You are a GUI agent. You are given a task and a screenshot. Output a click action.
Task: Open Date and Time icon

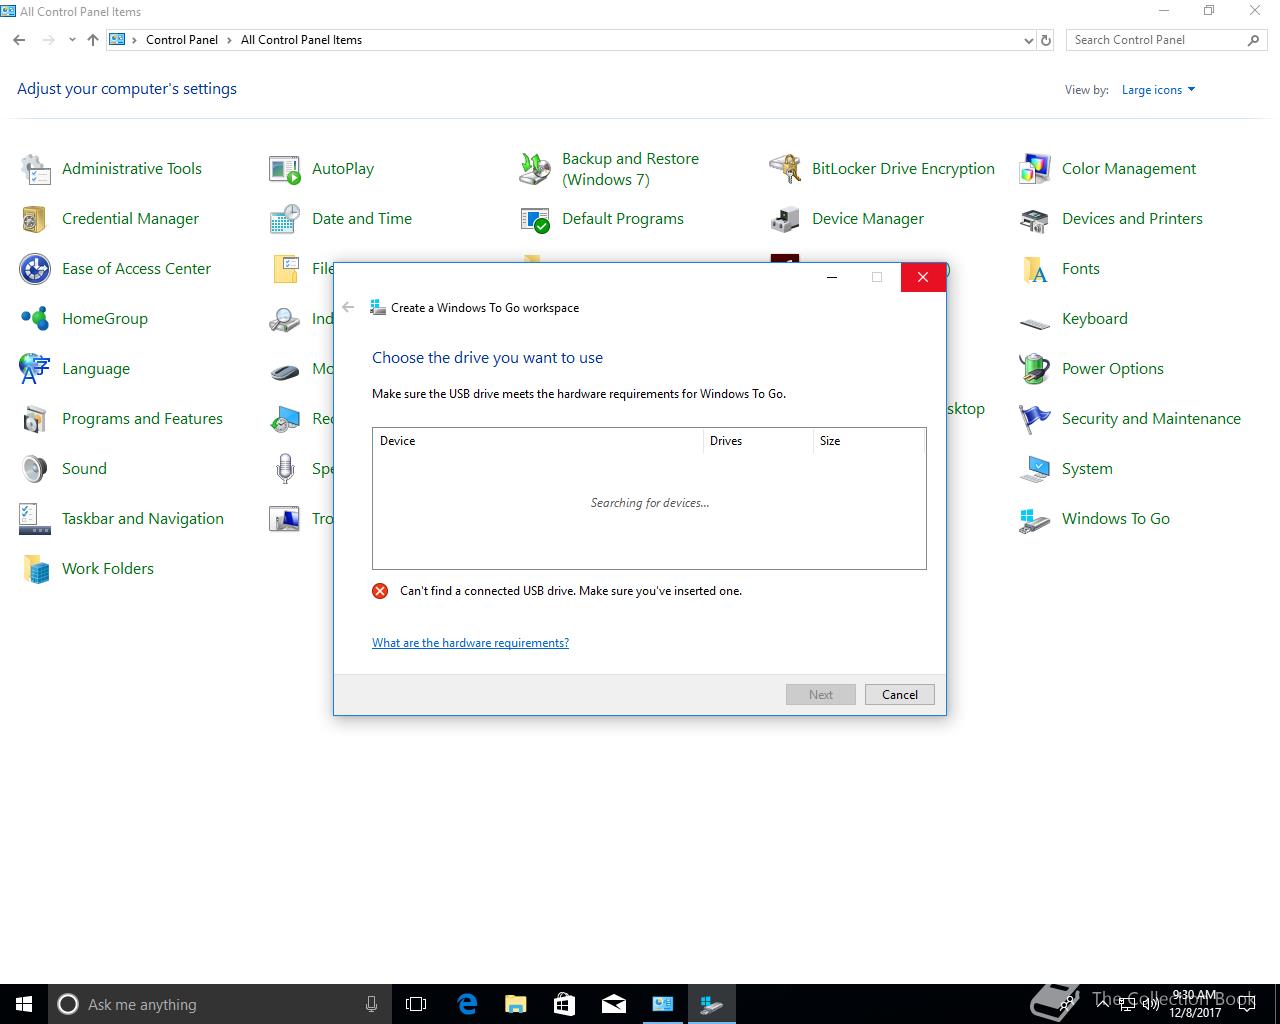pyautogui.click(x=285, y=219)
